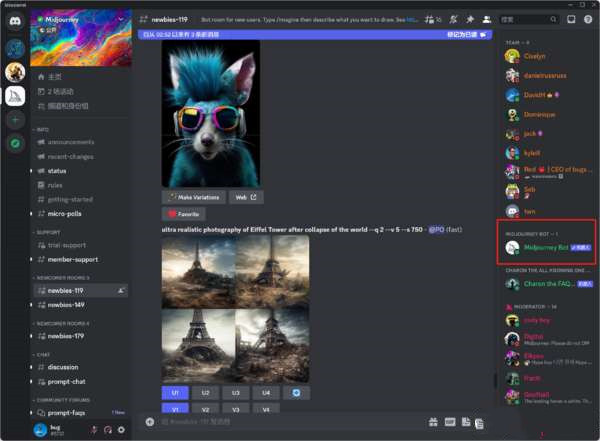Open the GIF picker icon
The image size is (600, 441).
click(450, 422)
